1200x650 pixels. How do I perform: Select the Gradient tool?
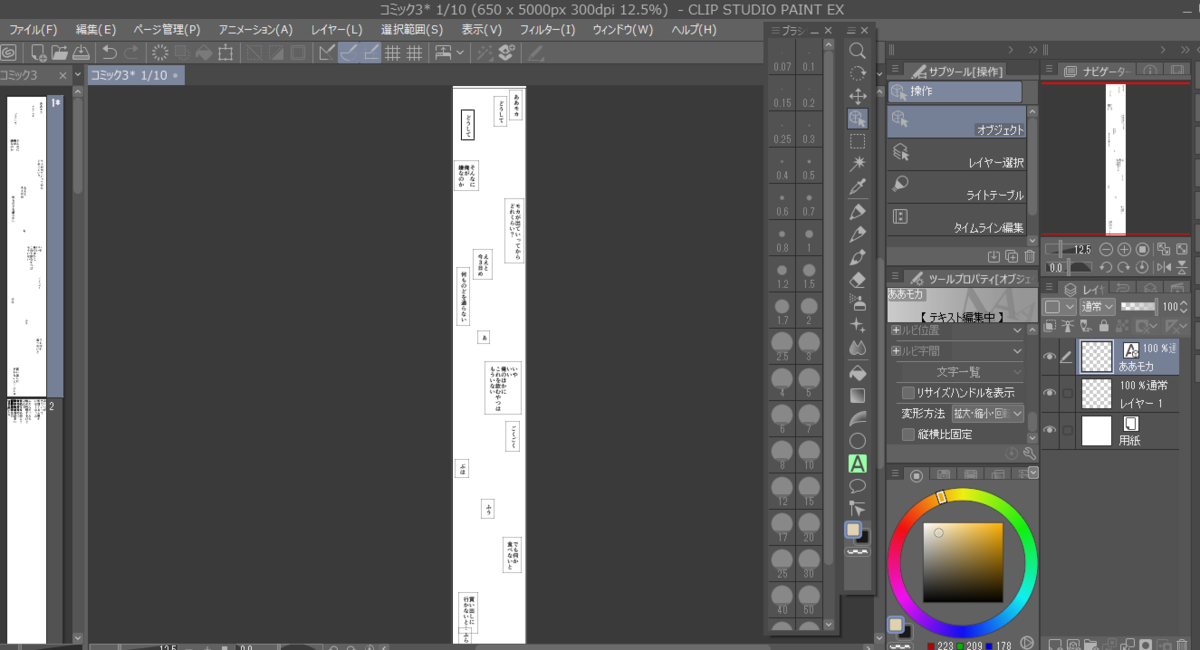point(857,395)
